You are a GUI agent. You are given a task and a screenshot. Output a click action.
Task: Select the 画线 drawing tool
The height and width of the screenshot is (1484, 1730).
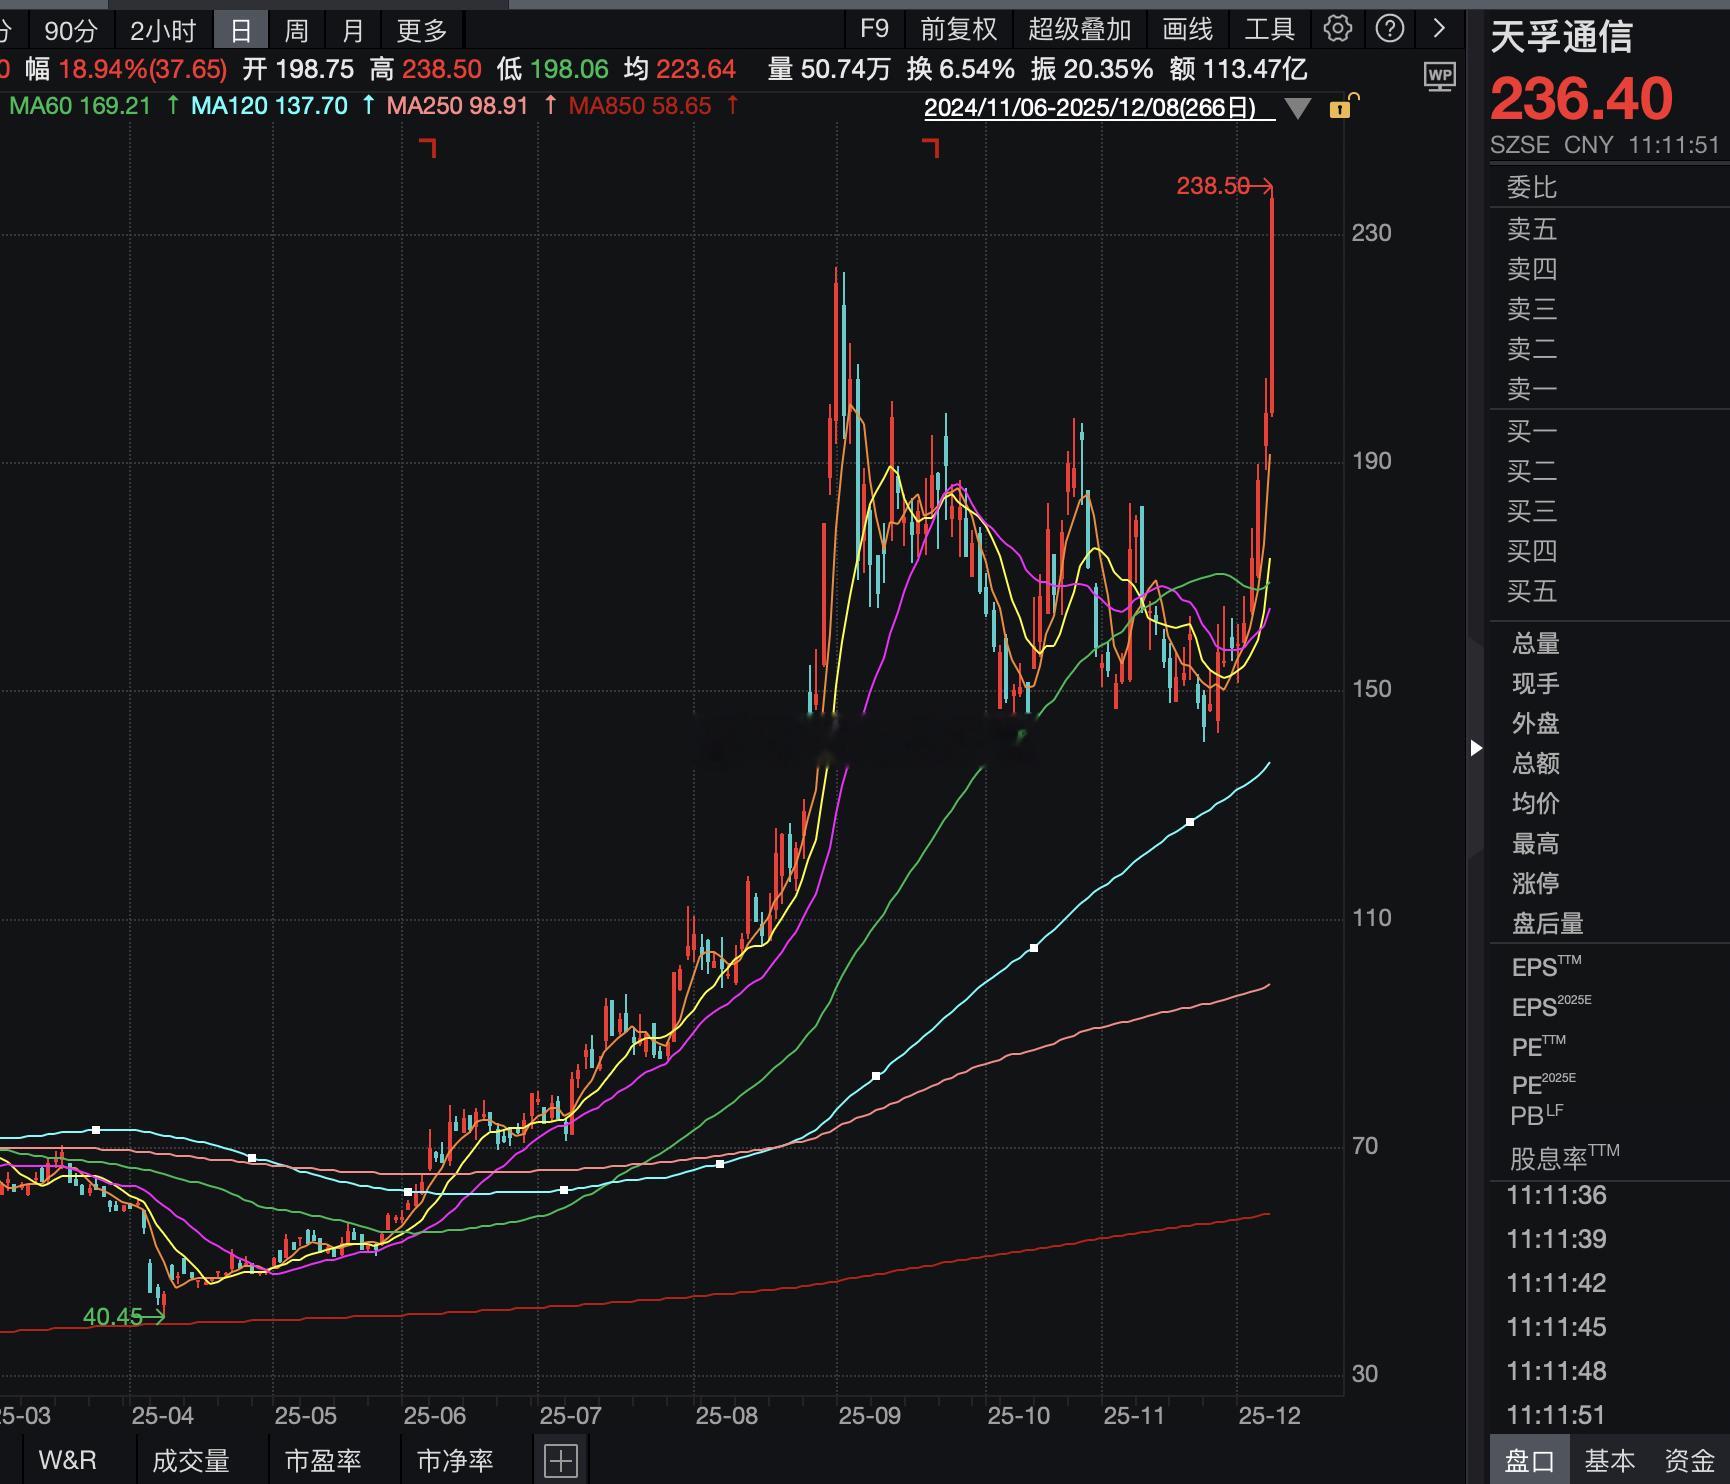click(x=1186, y=28)
